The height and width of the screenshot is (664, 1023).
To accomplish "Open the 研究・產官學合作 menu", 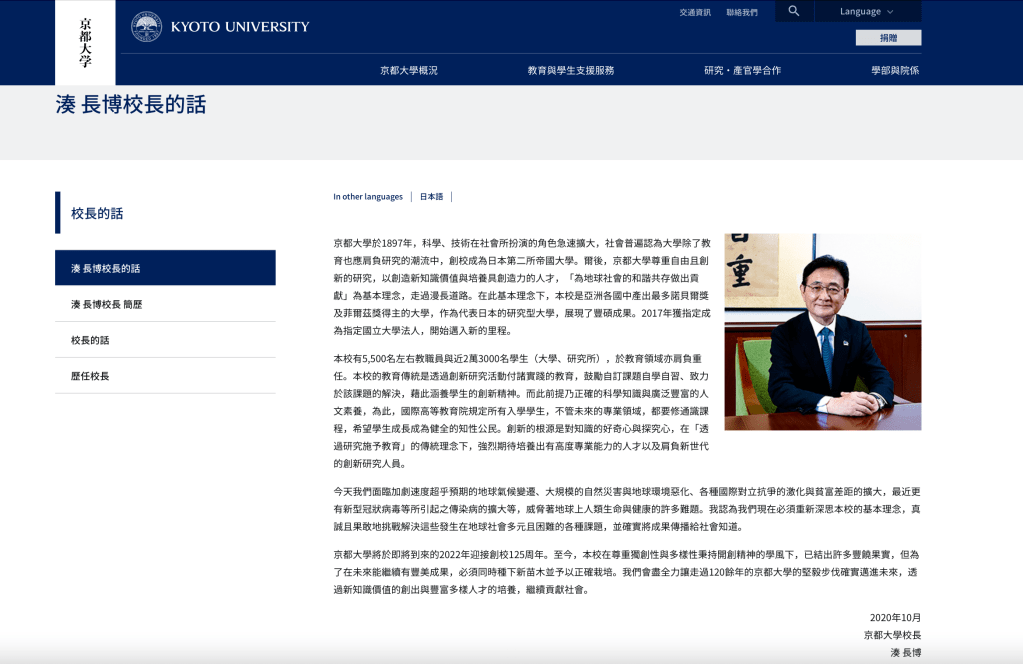I will point(742,70).
